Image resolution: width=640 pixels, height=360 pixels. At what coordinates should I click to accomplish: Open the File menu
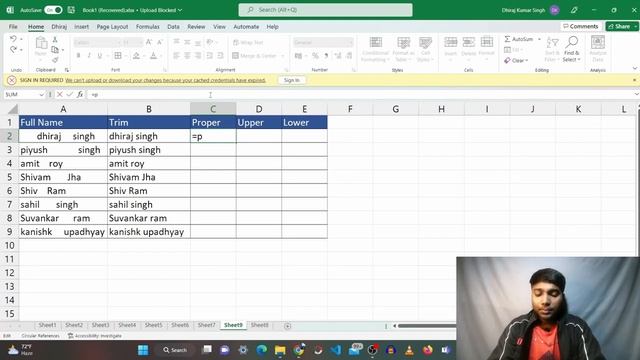coord(13,27)
